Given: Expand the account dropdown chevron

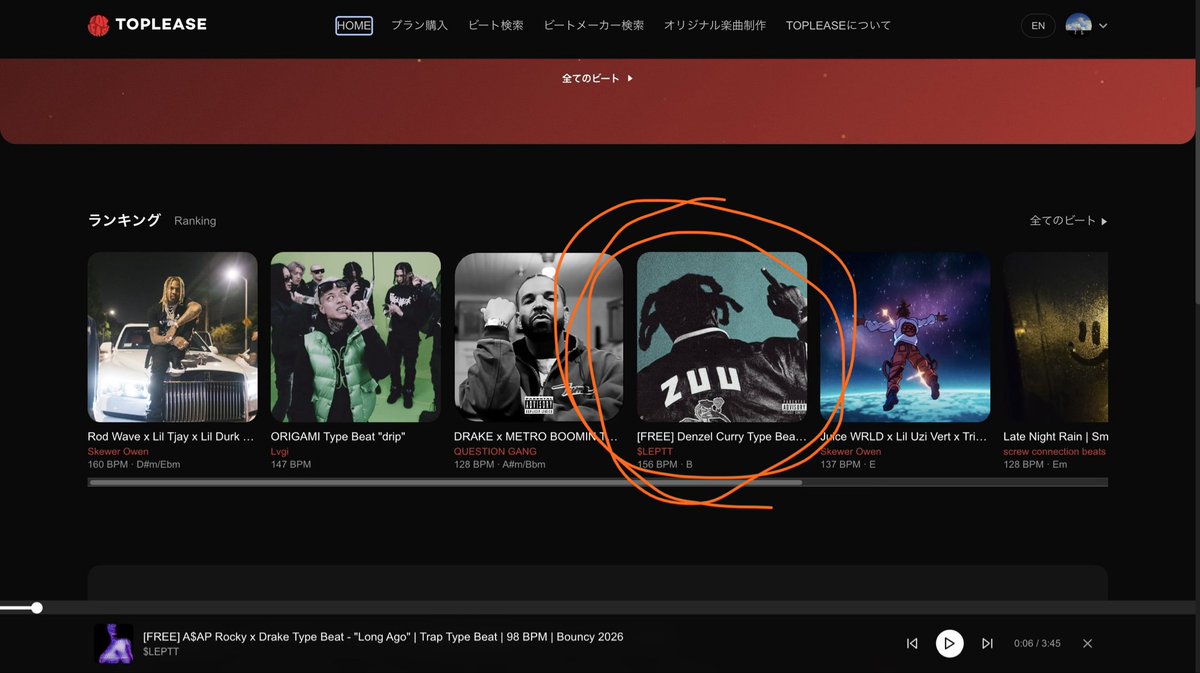Looking at the screenshot, I should [1103, 26].
